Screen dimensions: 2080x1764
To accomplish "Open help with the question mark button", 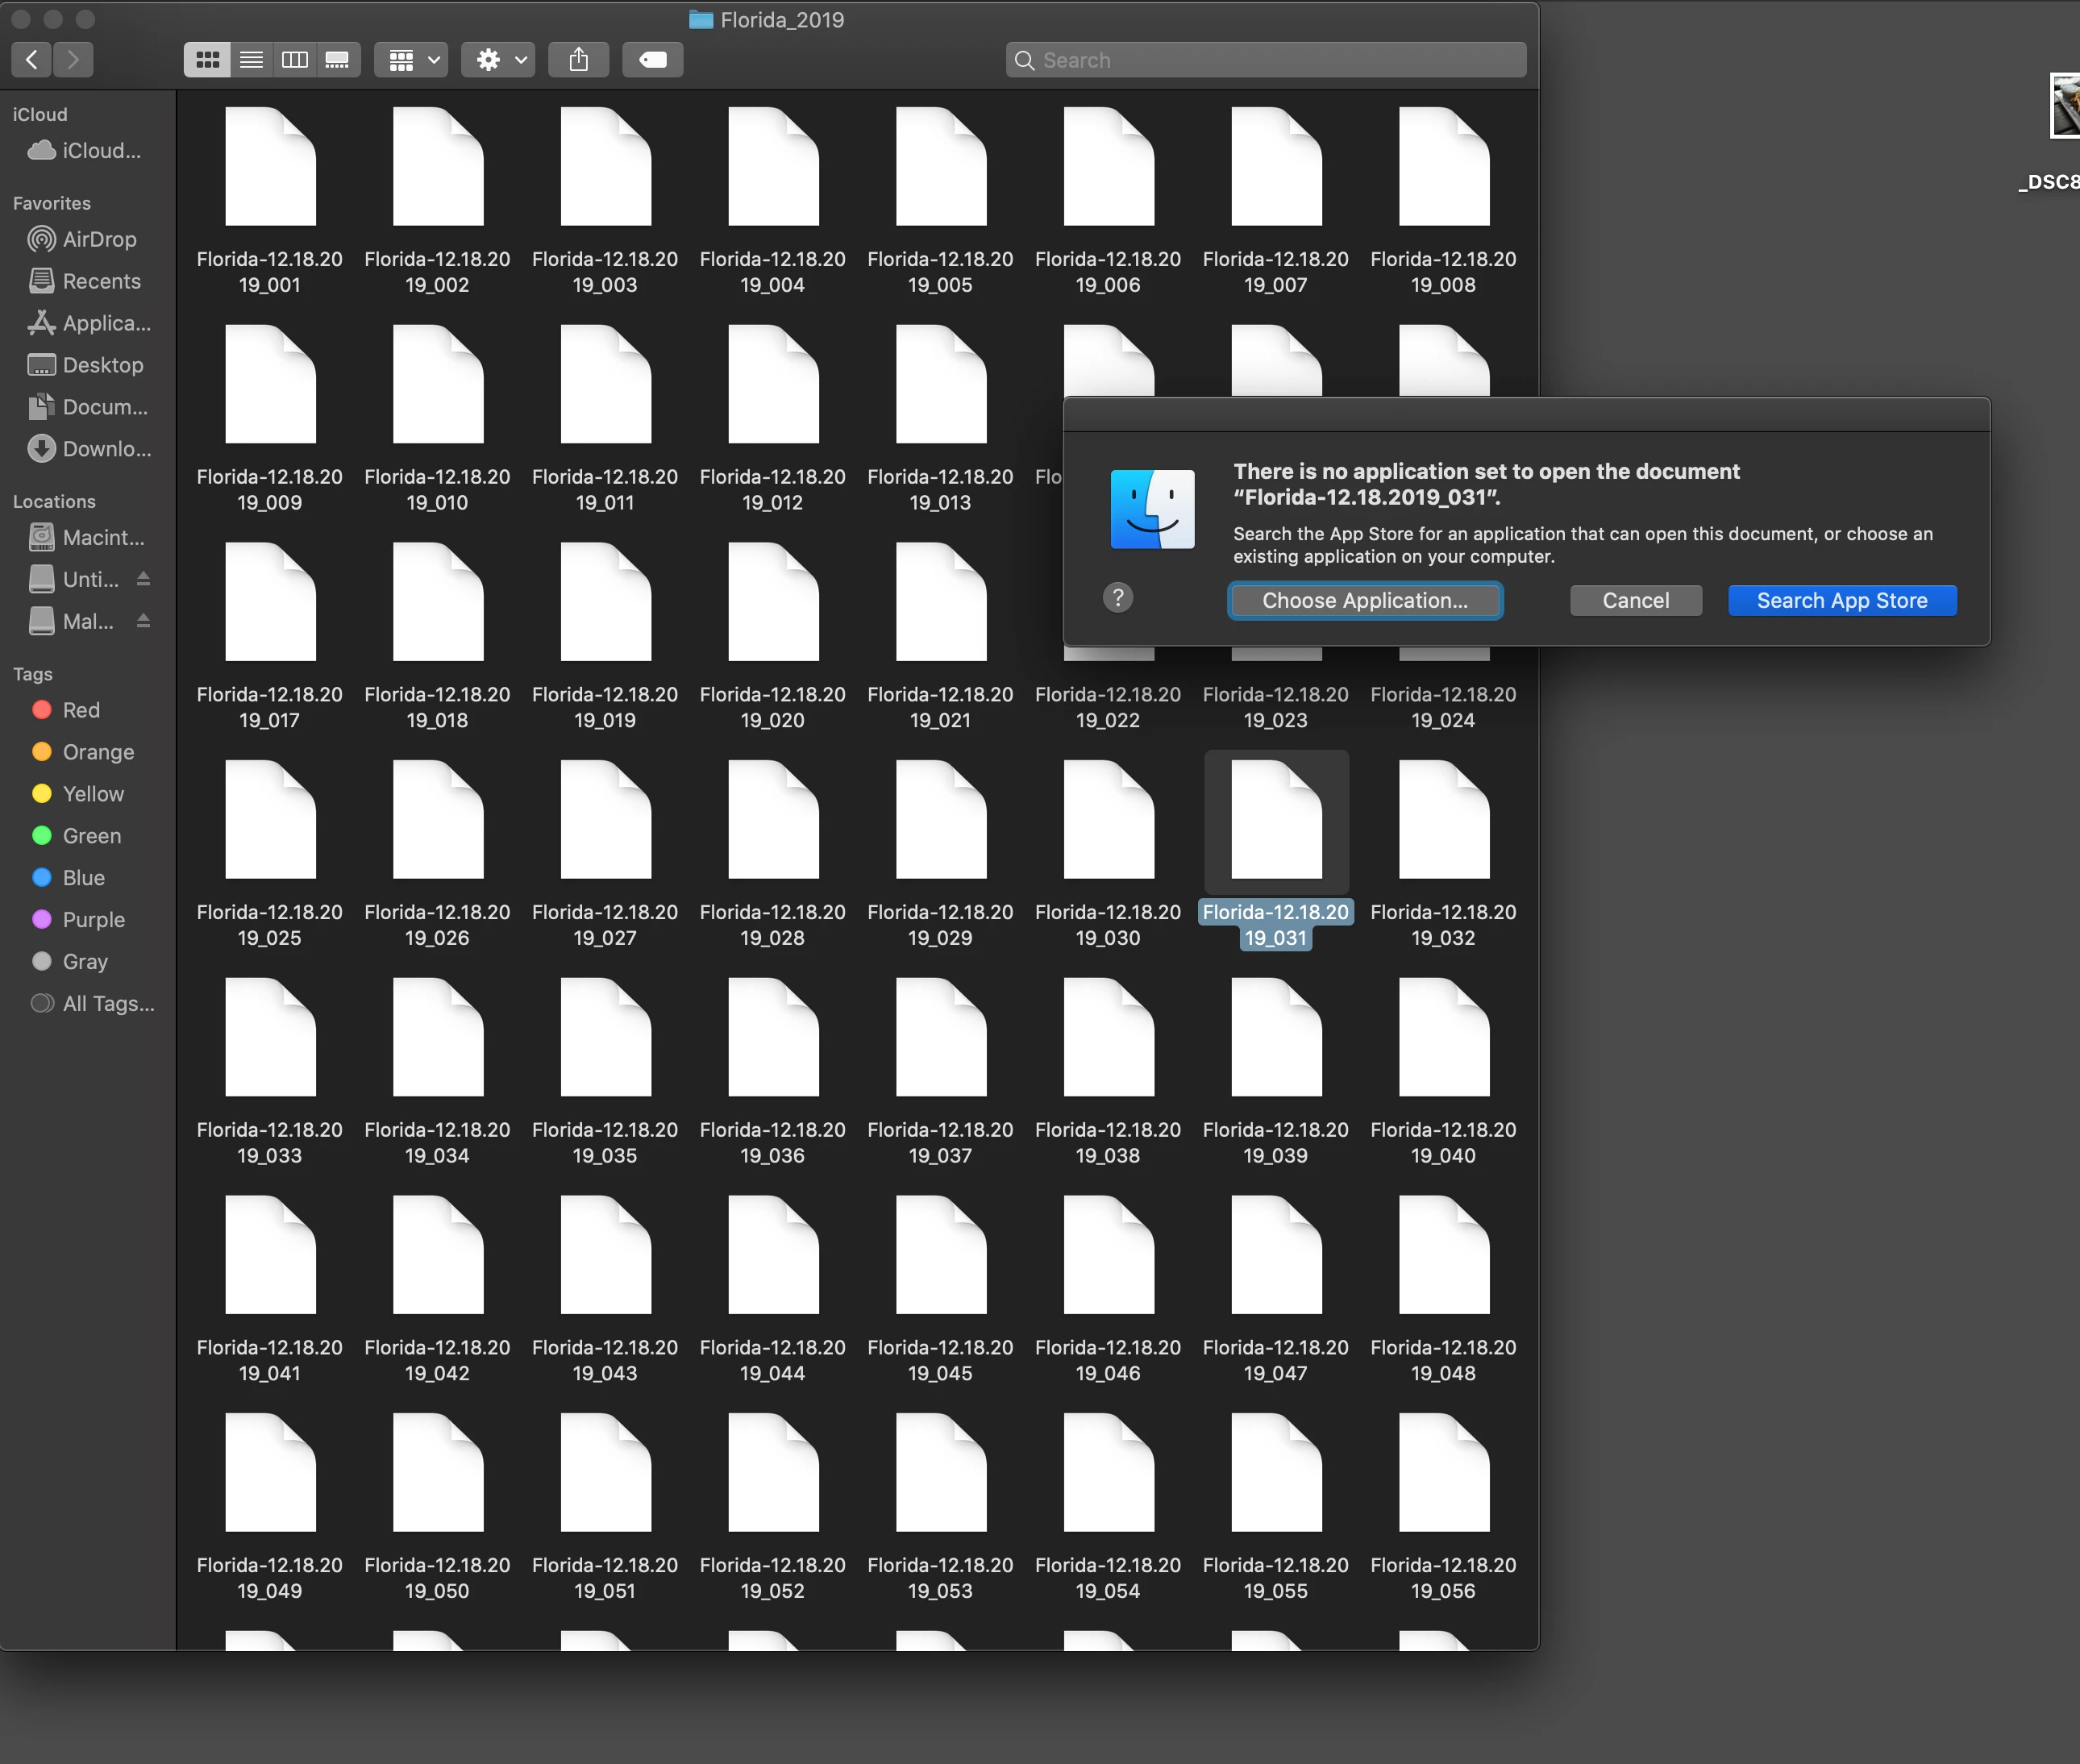I will click(x=1118, y=598).
